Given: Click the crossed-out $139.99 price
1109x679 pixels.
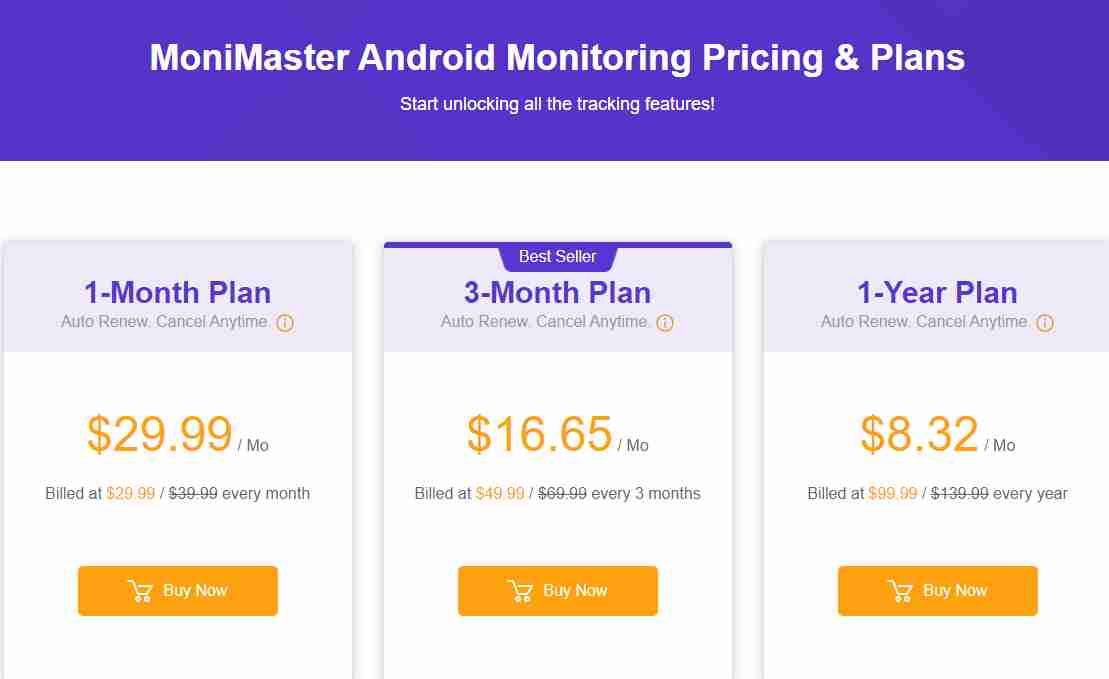Looking at the screenshot, I should tap(959, 493).
